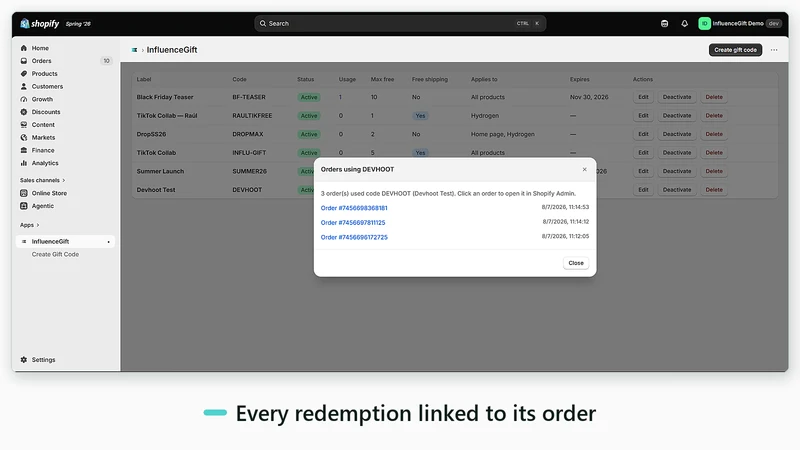Click the InfluenceGift app breadcrumb icon
The width and height of the screenshot is (800, 450).
[x=134, y=50]
